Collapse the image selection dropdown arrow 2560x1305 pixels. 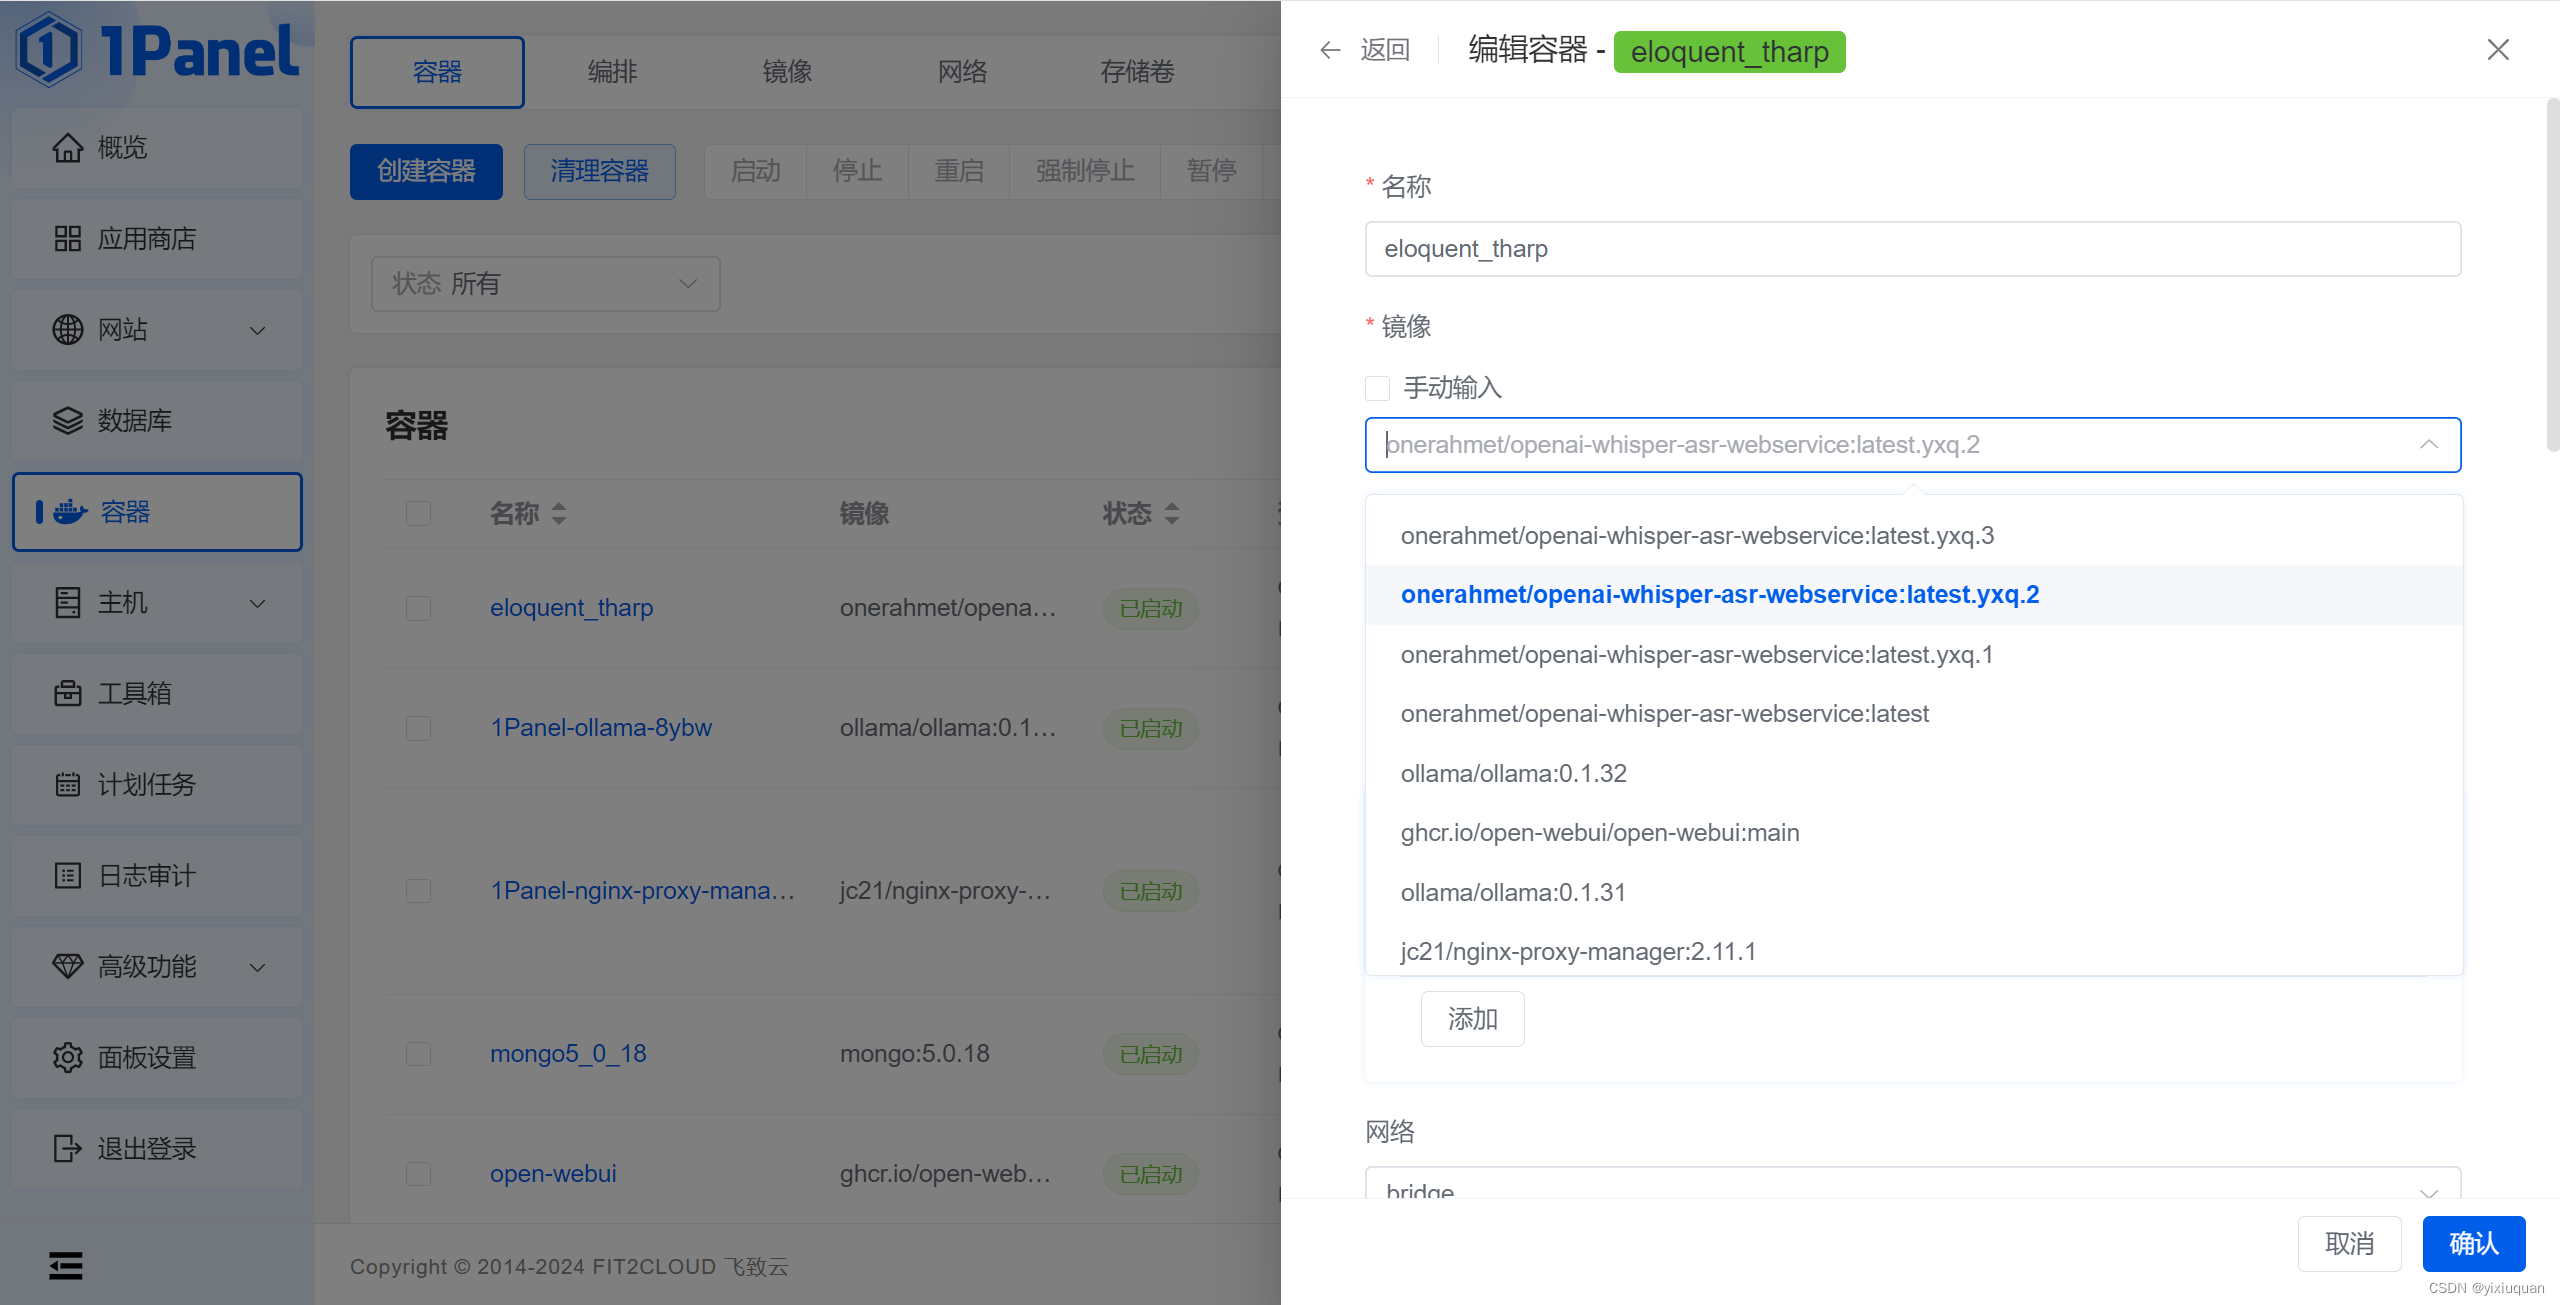[x=2429, y=445]
